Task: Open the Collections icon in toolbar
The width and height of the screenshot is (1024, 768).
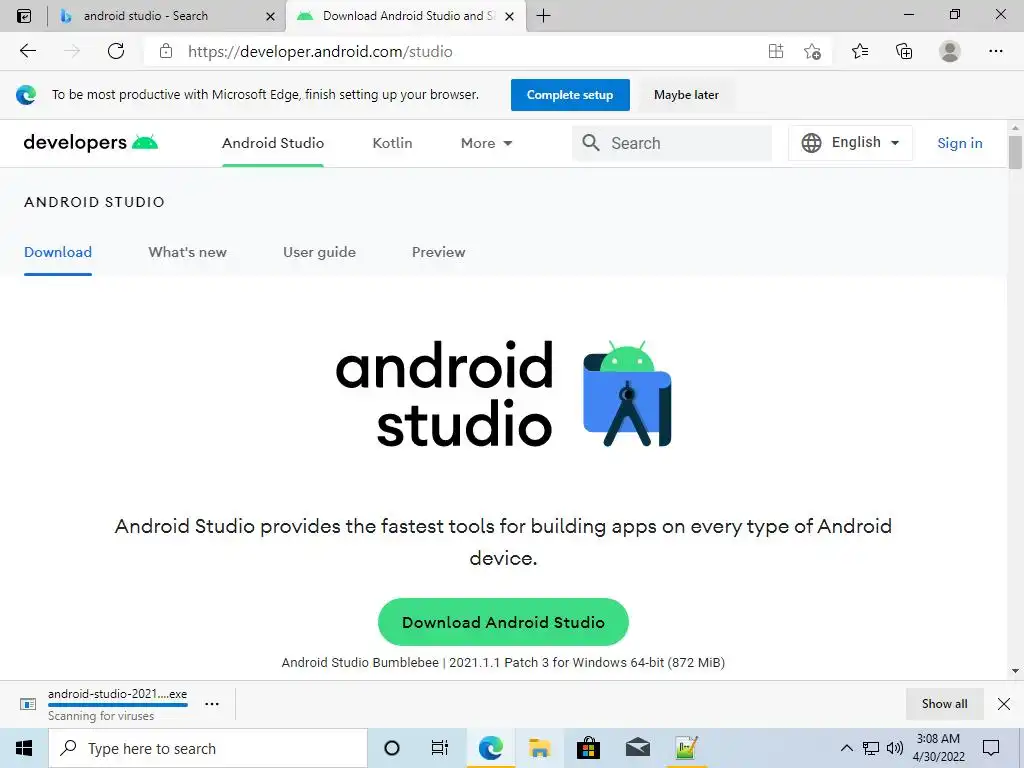Action: (x=904, y=51)
